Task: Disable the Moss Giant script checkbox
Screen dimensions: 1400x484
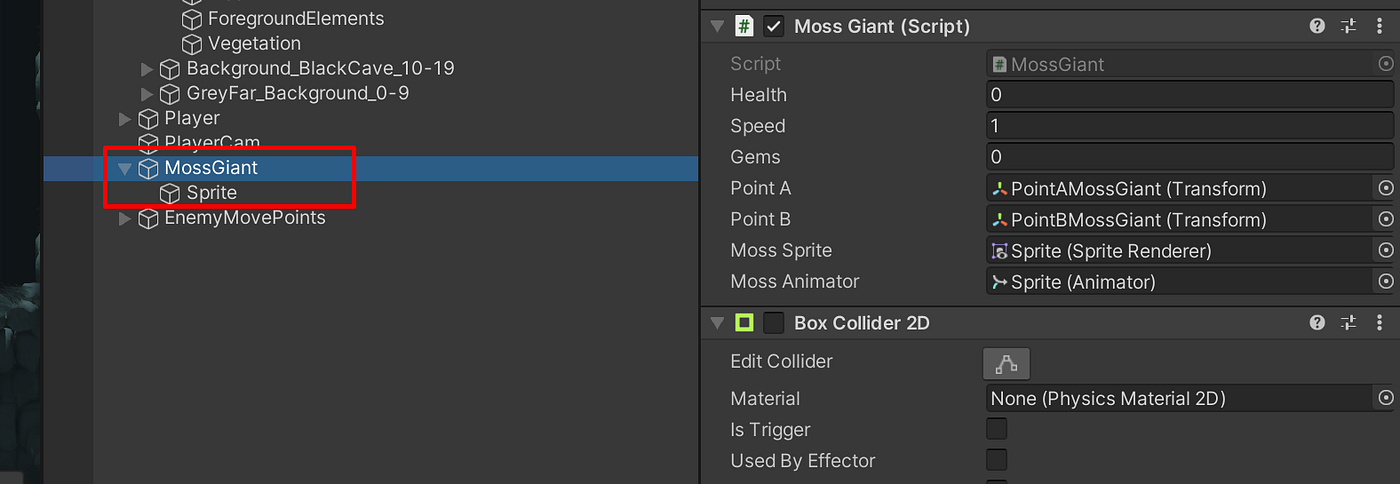Action: [773, 27]
